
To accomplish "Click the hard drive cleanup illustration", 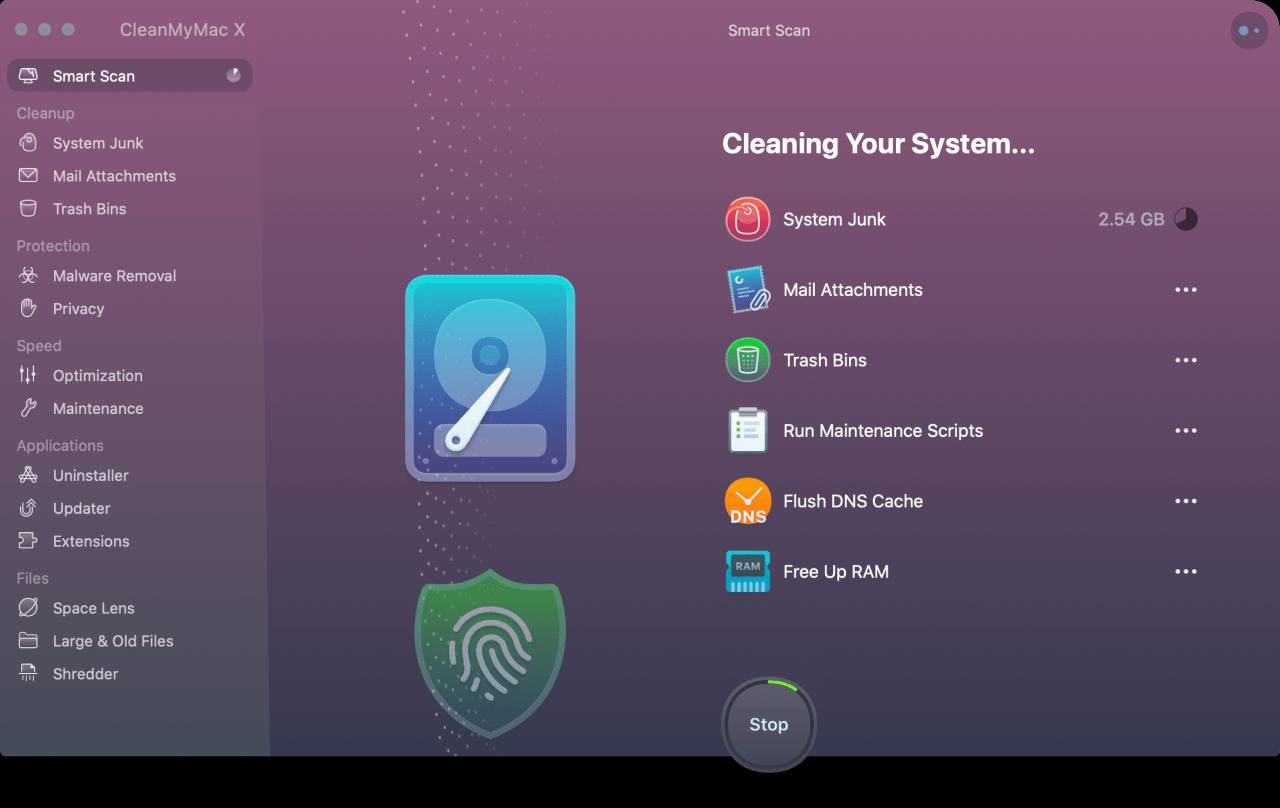I will (490, 378).
